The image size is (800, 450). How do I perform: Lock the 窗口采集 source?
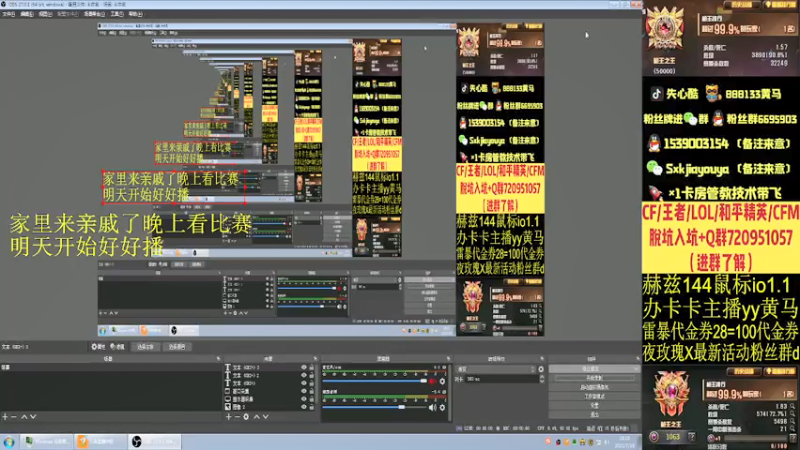(312, 391)
